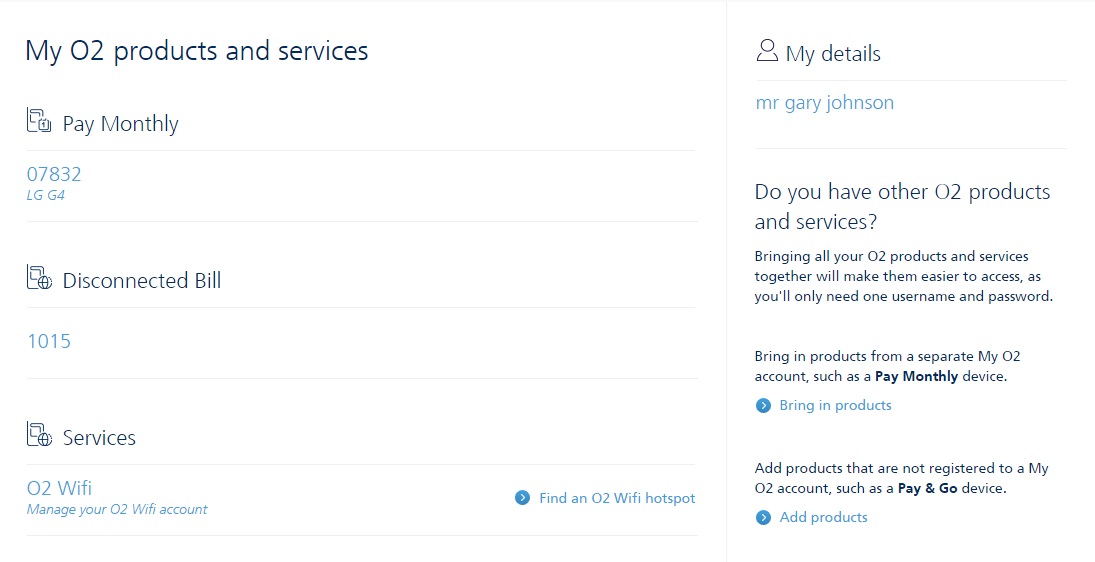Open mr gary johnson details
The width and height of the screenshot is (1095, 562).
pos(825,102)
